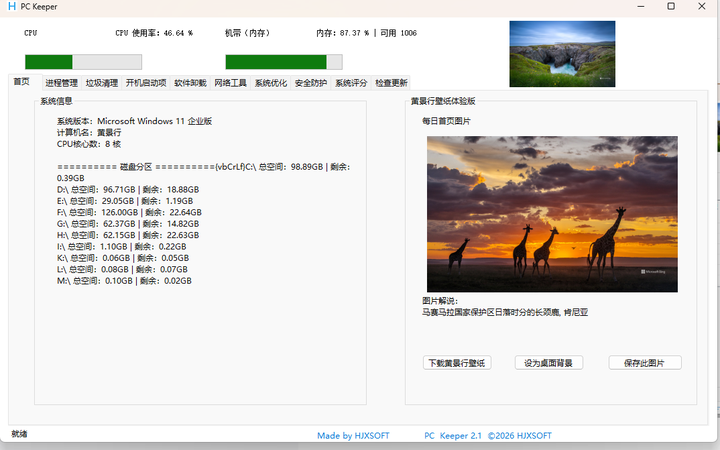Click the 机带（内存） label
This screenshot has height=450, width=720.
(248, 33)
